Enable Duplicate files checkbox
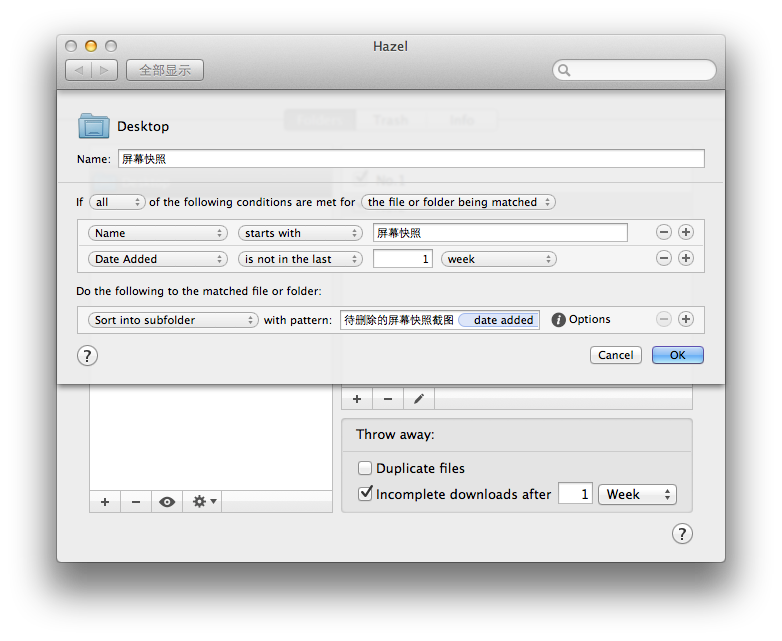The width and height of the screenshot is (782, 641). click(x=365, y=468)
